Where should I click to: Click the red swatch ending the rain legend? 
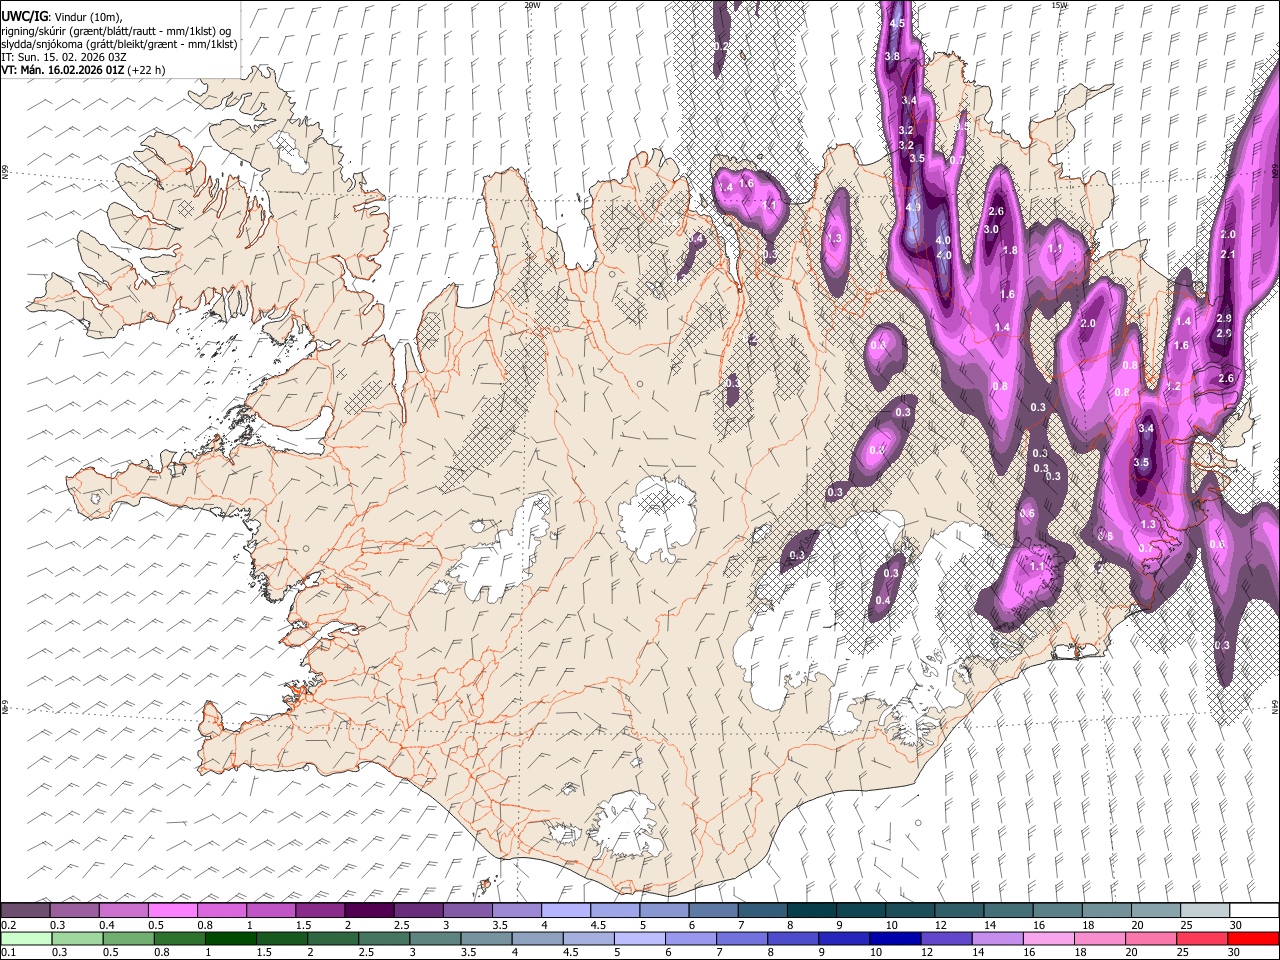pyautogui.click(x=1253, y=938)
